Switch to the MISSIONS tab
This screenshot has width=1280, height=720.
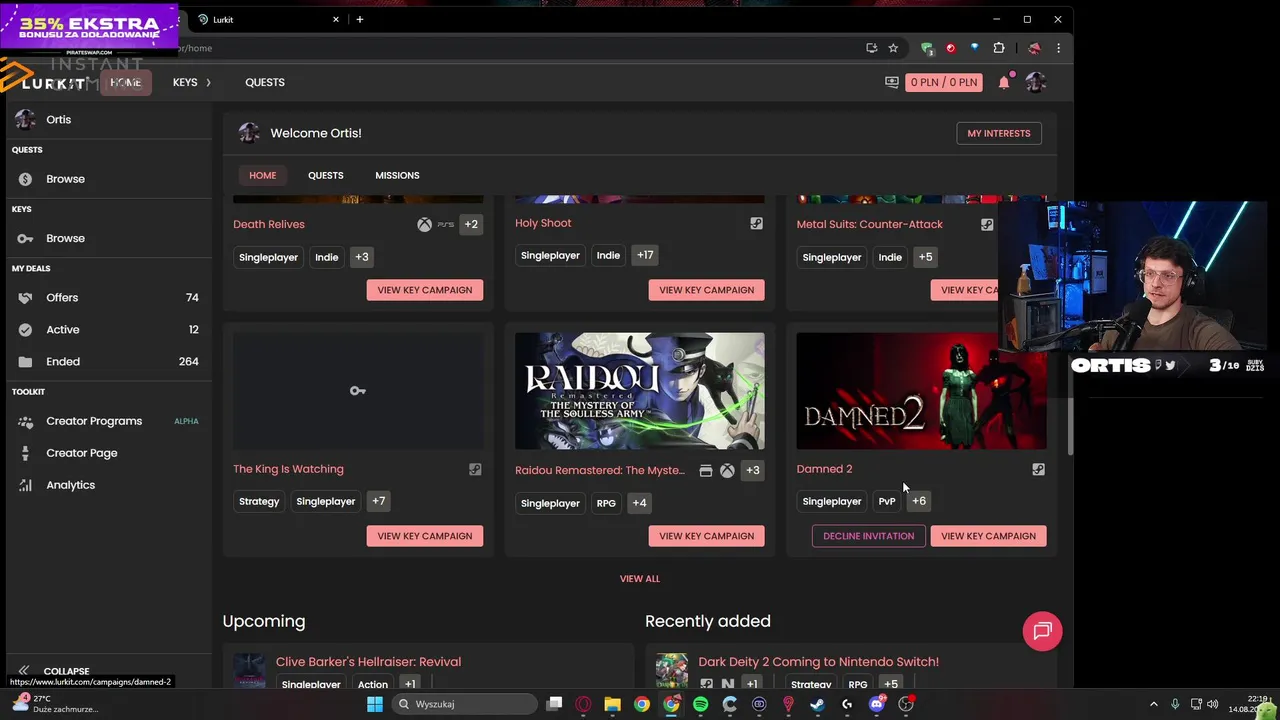pyautogui.click(x=397, y=175)
